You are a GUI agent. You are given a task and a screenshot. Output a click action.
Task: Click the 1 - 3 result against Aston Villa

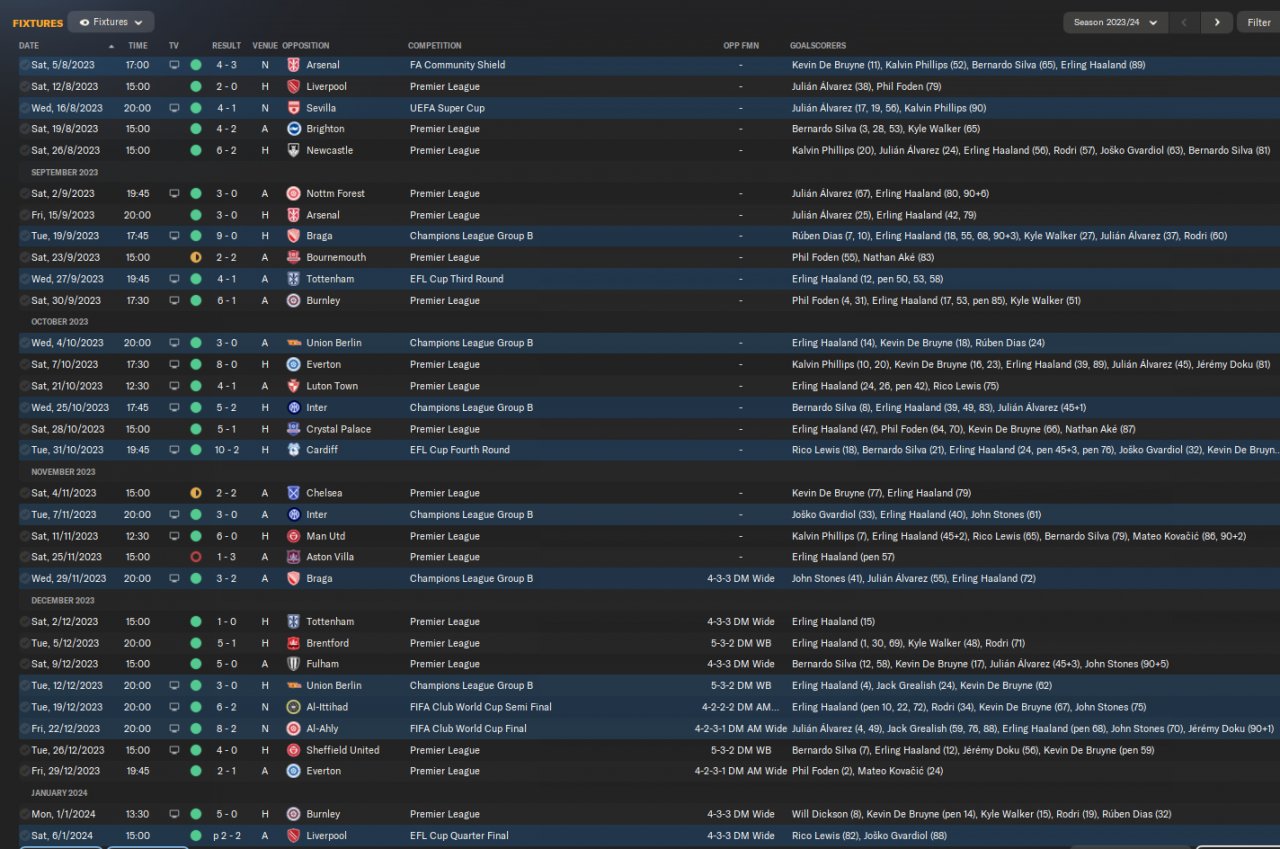tap(226, 557)
